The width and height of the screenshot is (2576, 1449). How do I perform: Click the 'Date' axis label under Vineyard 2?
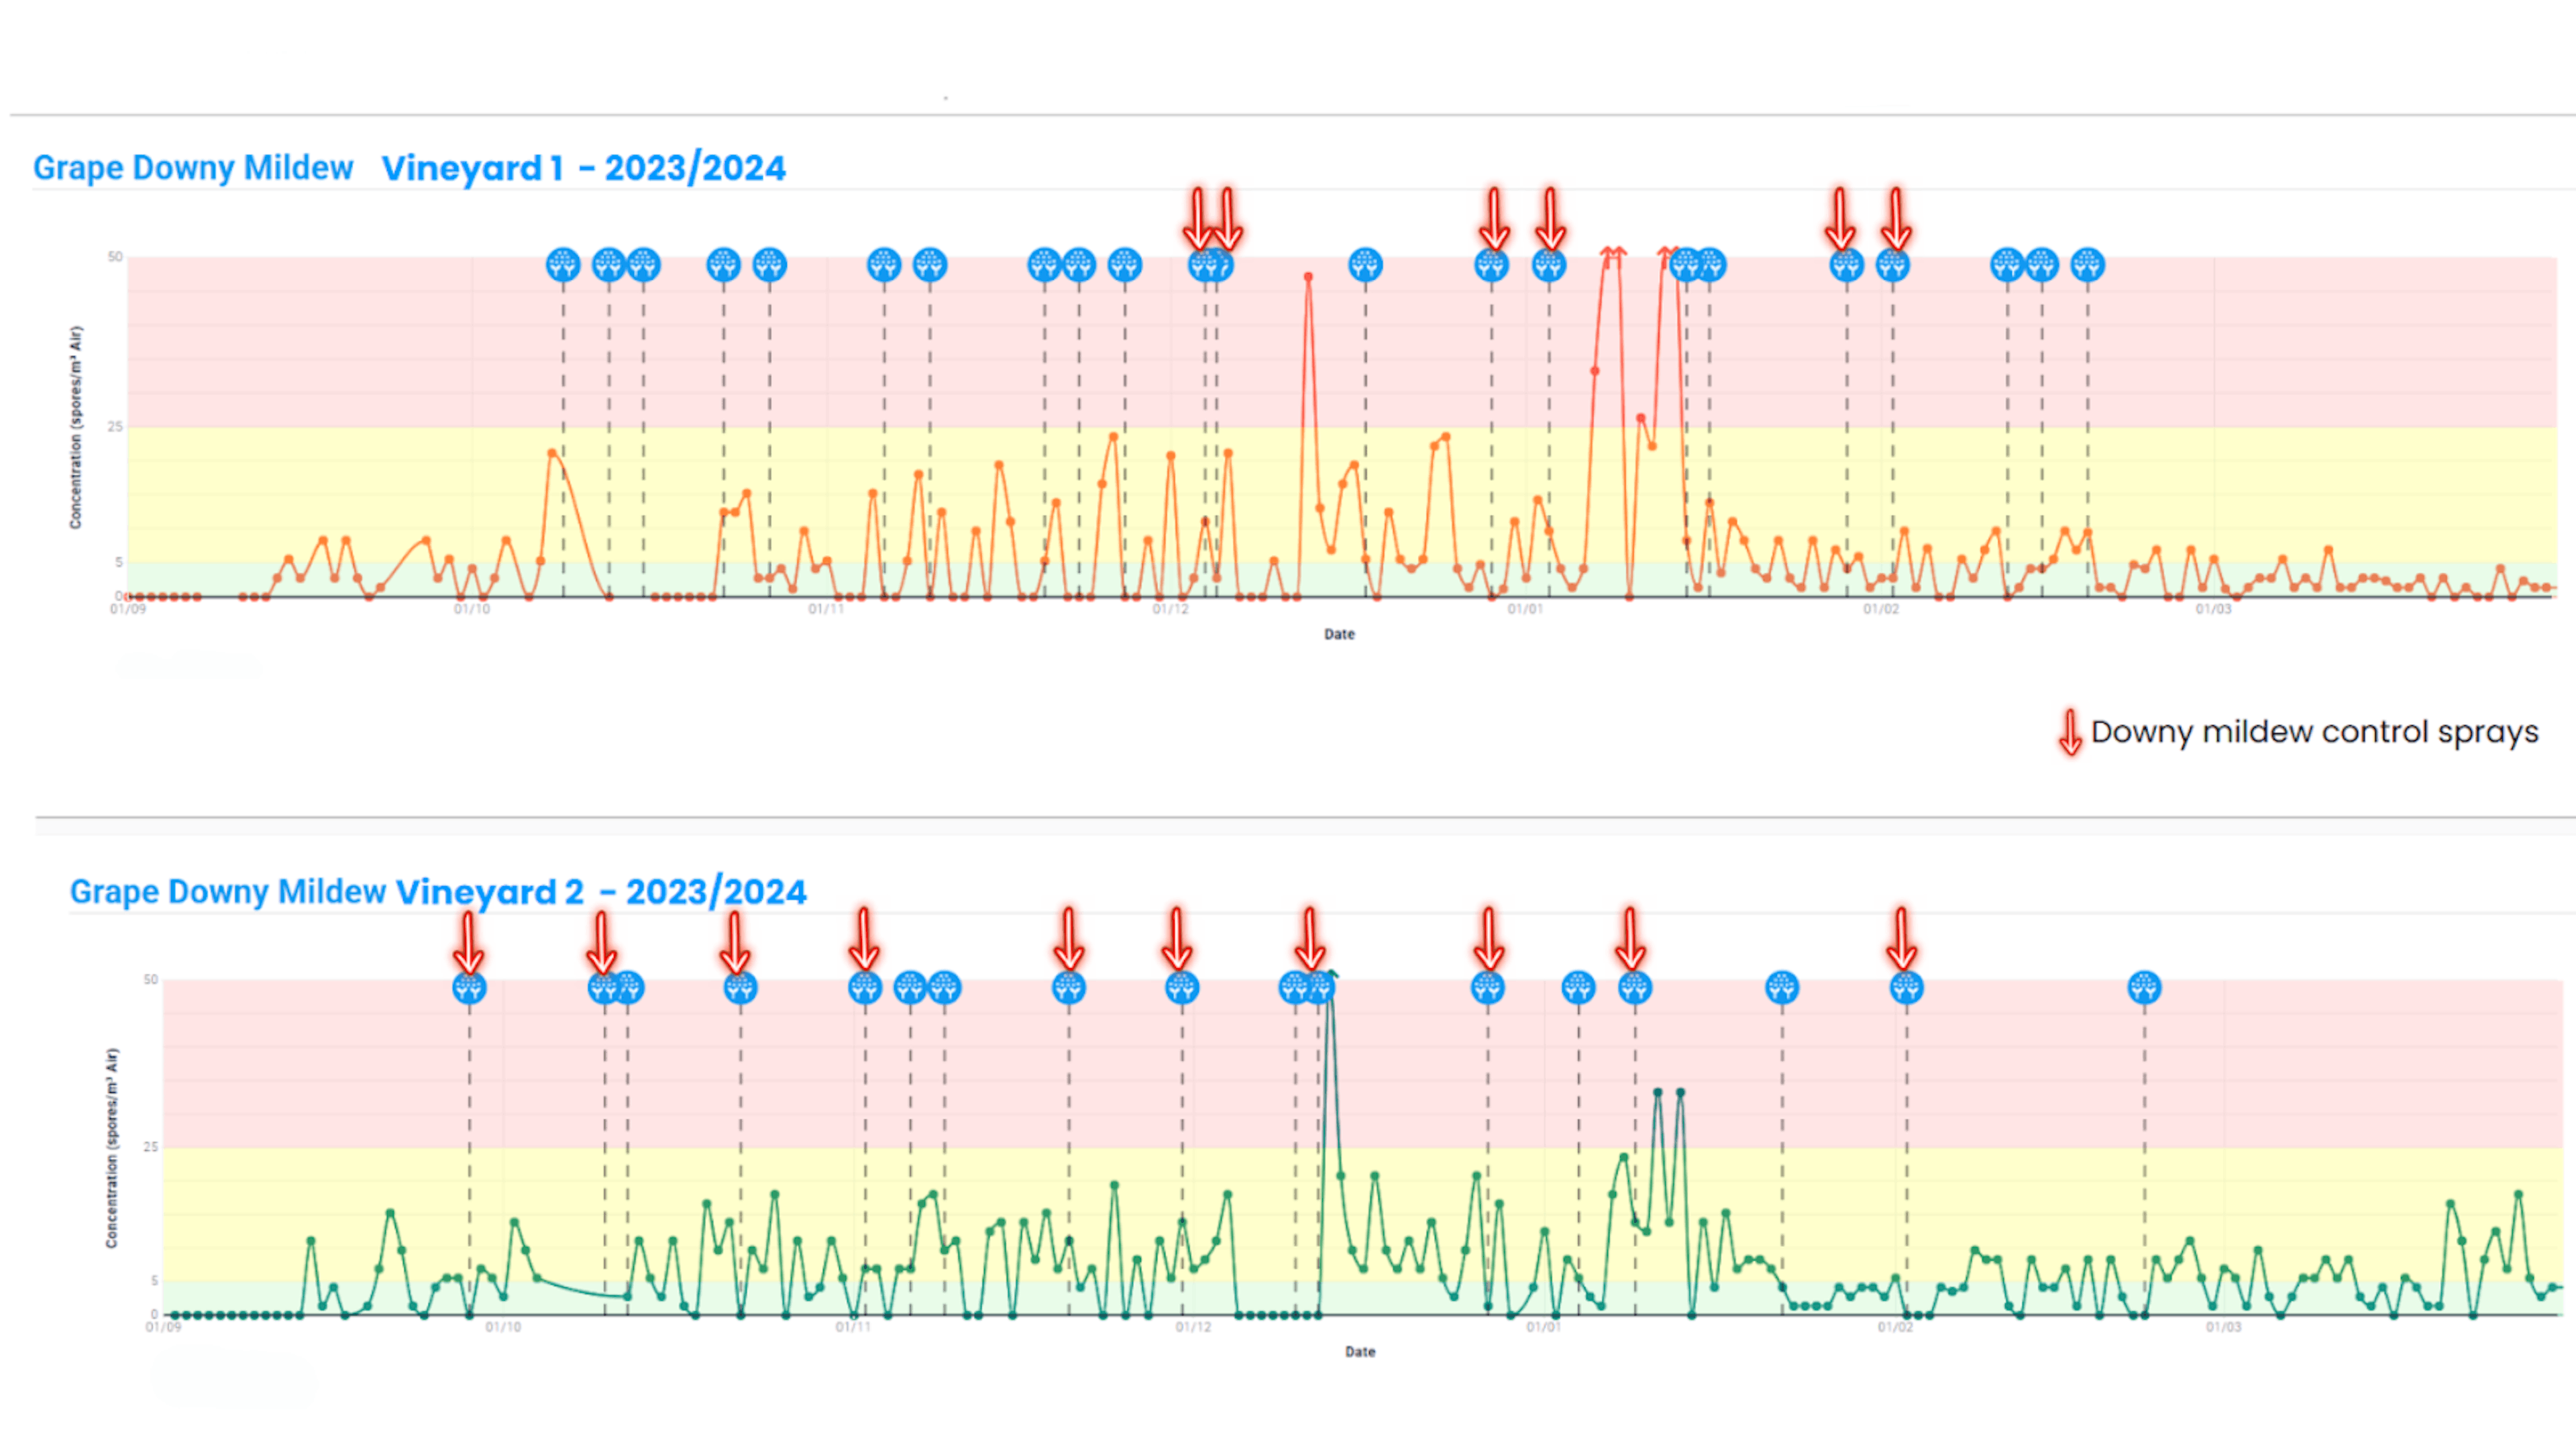click(1360, 1352)
